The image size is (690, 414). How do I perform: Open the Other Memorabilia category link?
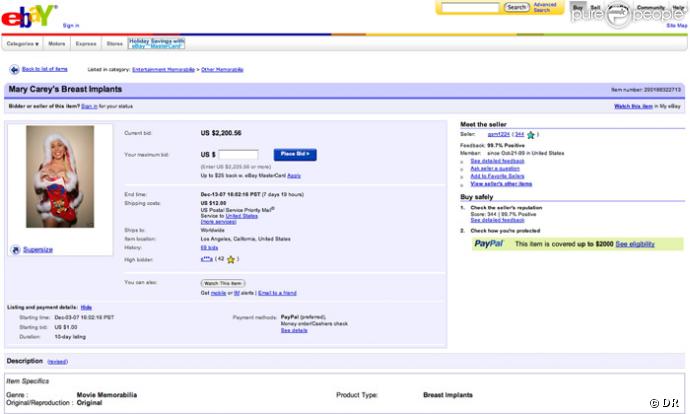[222, 70]
